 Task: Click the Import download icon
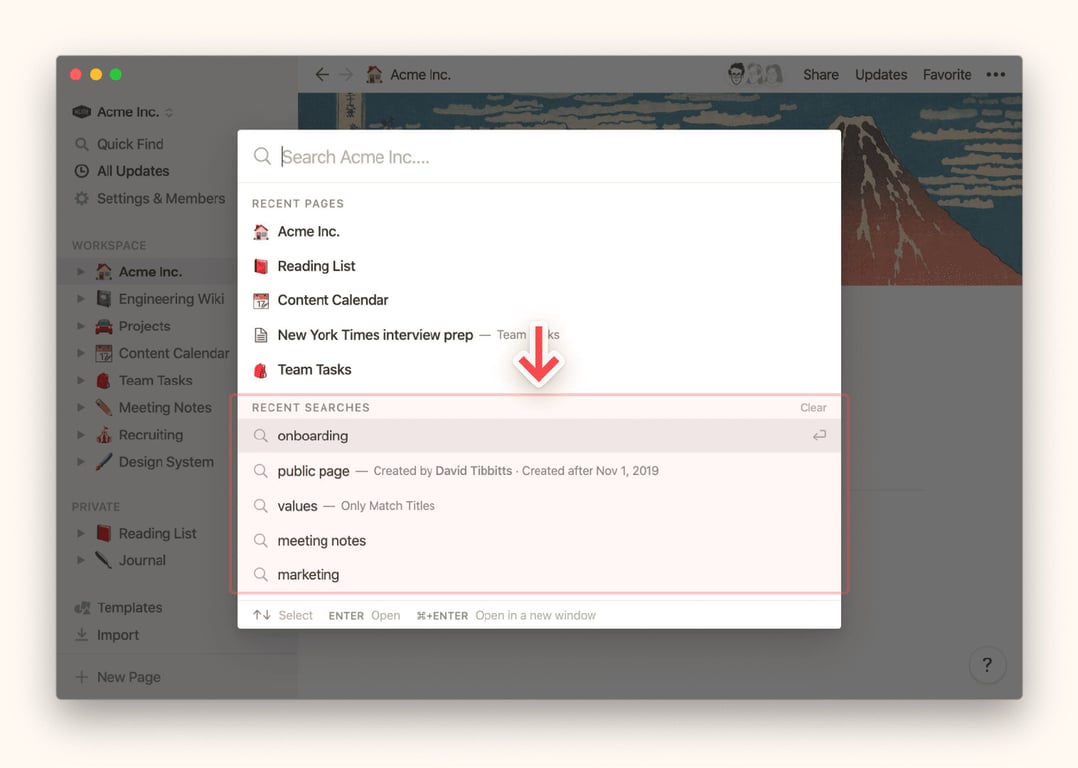click(82, 635)
